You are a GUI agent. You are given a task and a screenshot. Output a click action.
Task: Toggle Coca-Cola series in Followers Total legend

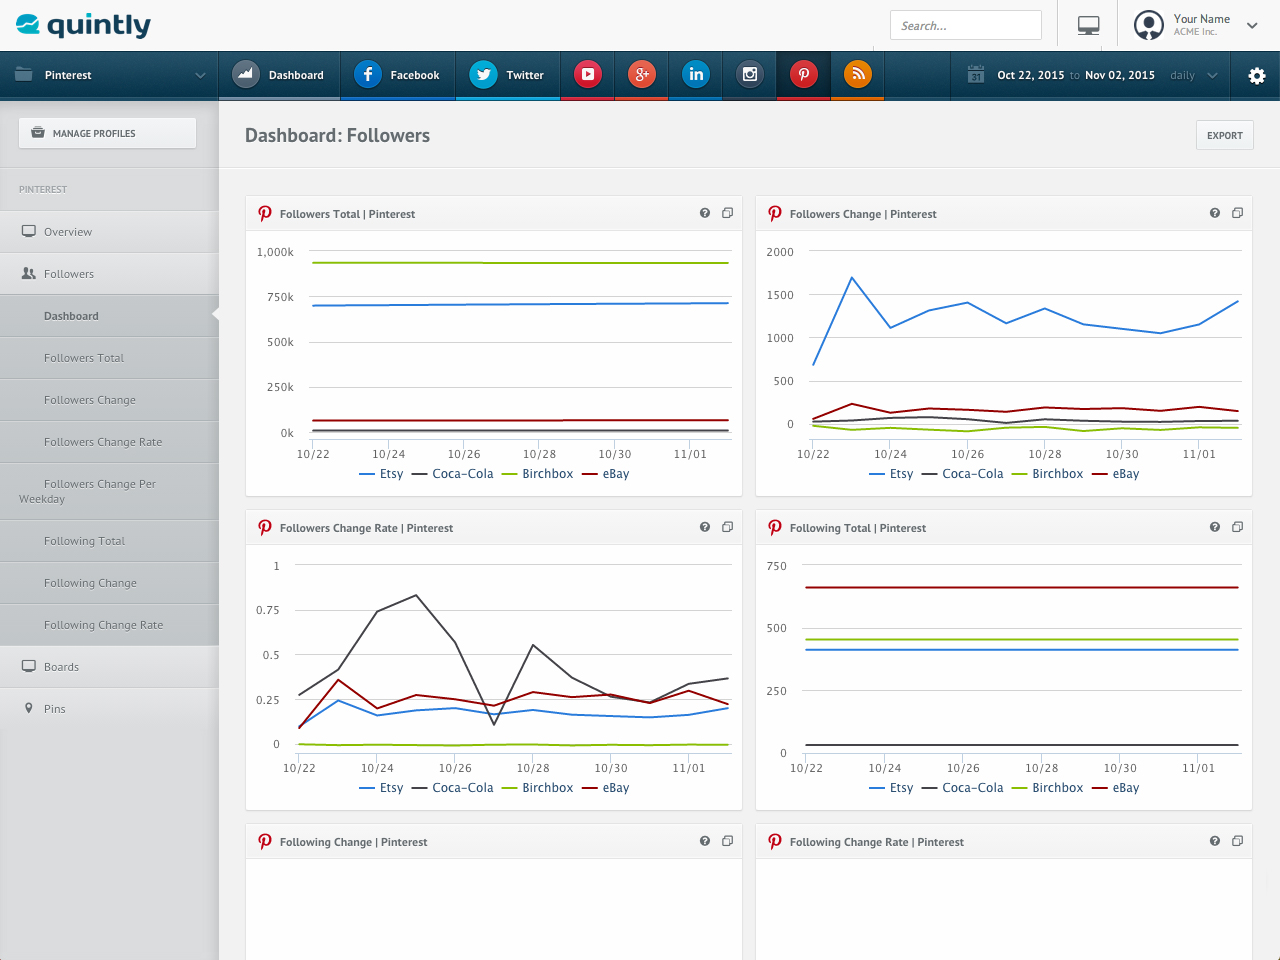pyautogui.click(x=452, y=474)
